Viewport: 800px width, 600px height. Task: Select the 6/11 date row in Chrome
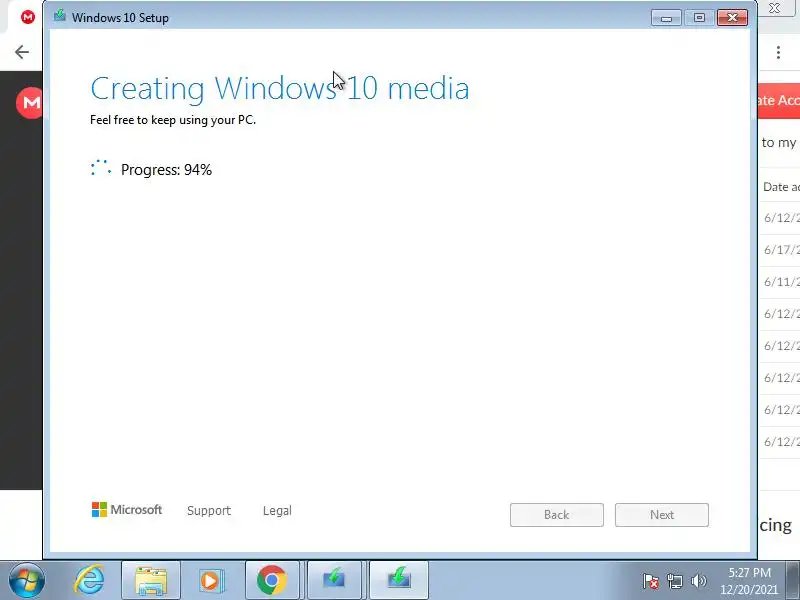(x=780, y=282)
